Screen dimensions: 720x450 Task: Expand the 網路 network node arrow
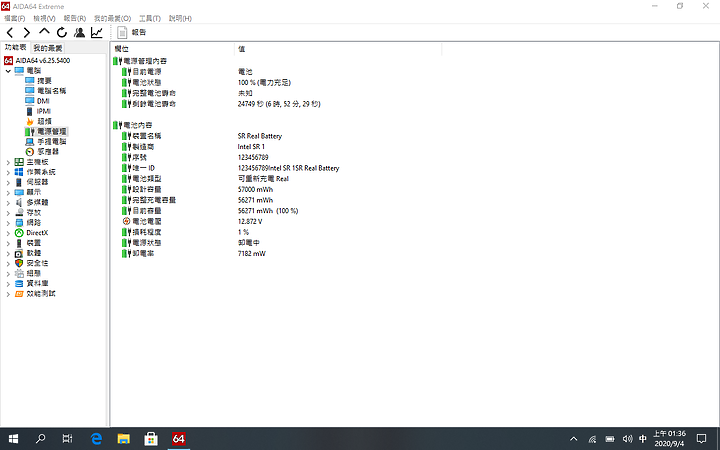pos(8,223)
